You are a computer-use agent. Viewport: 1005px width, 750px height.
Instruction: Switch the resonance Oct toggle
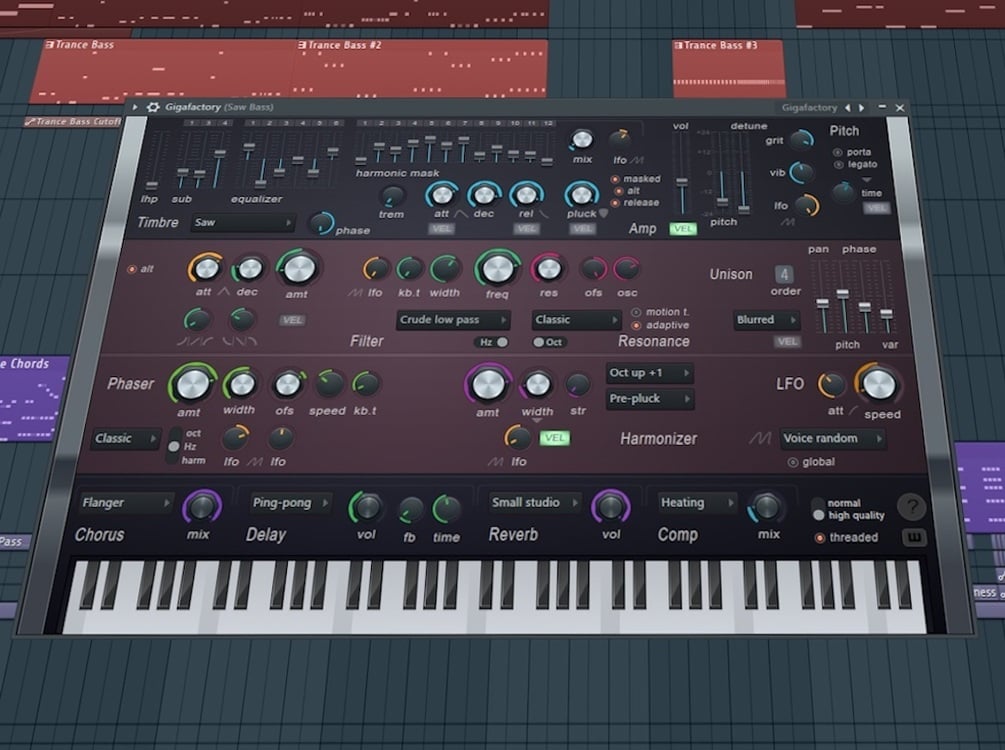[548, 342]
